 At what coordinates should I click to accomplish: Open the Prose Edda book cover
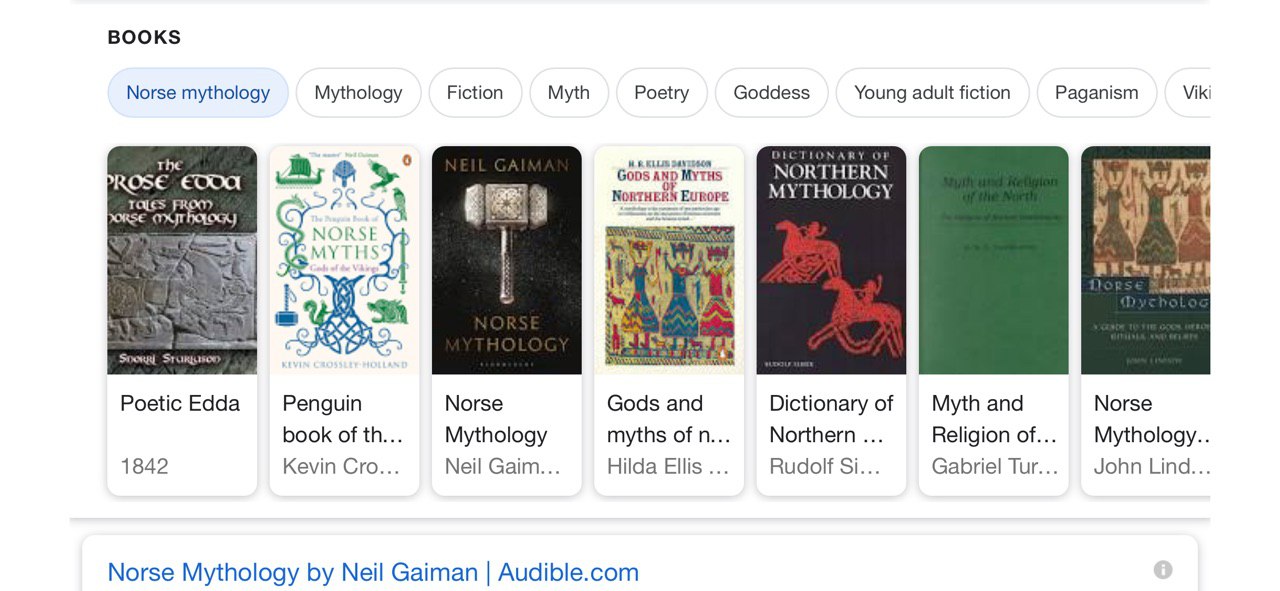(x=182, y=260)
